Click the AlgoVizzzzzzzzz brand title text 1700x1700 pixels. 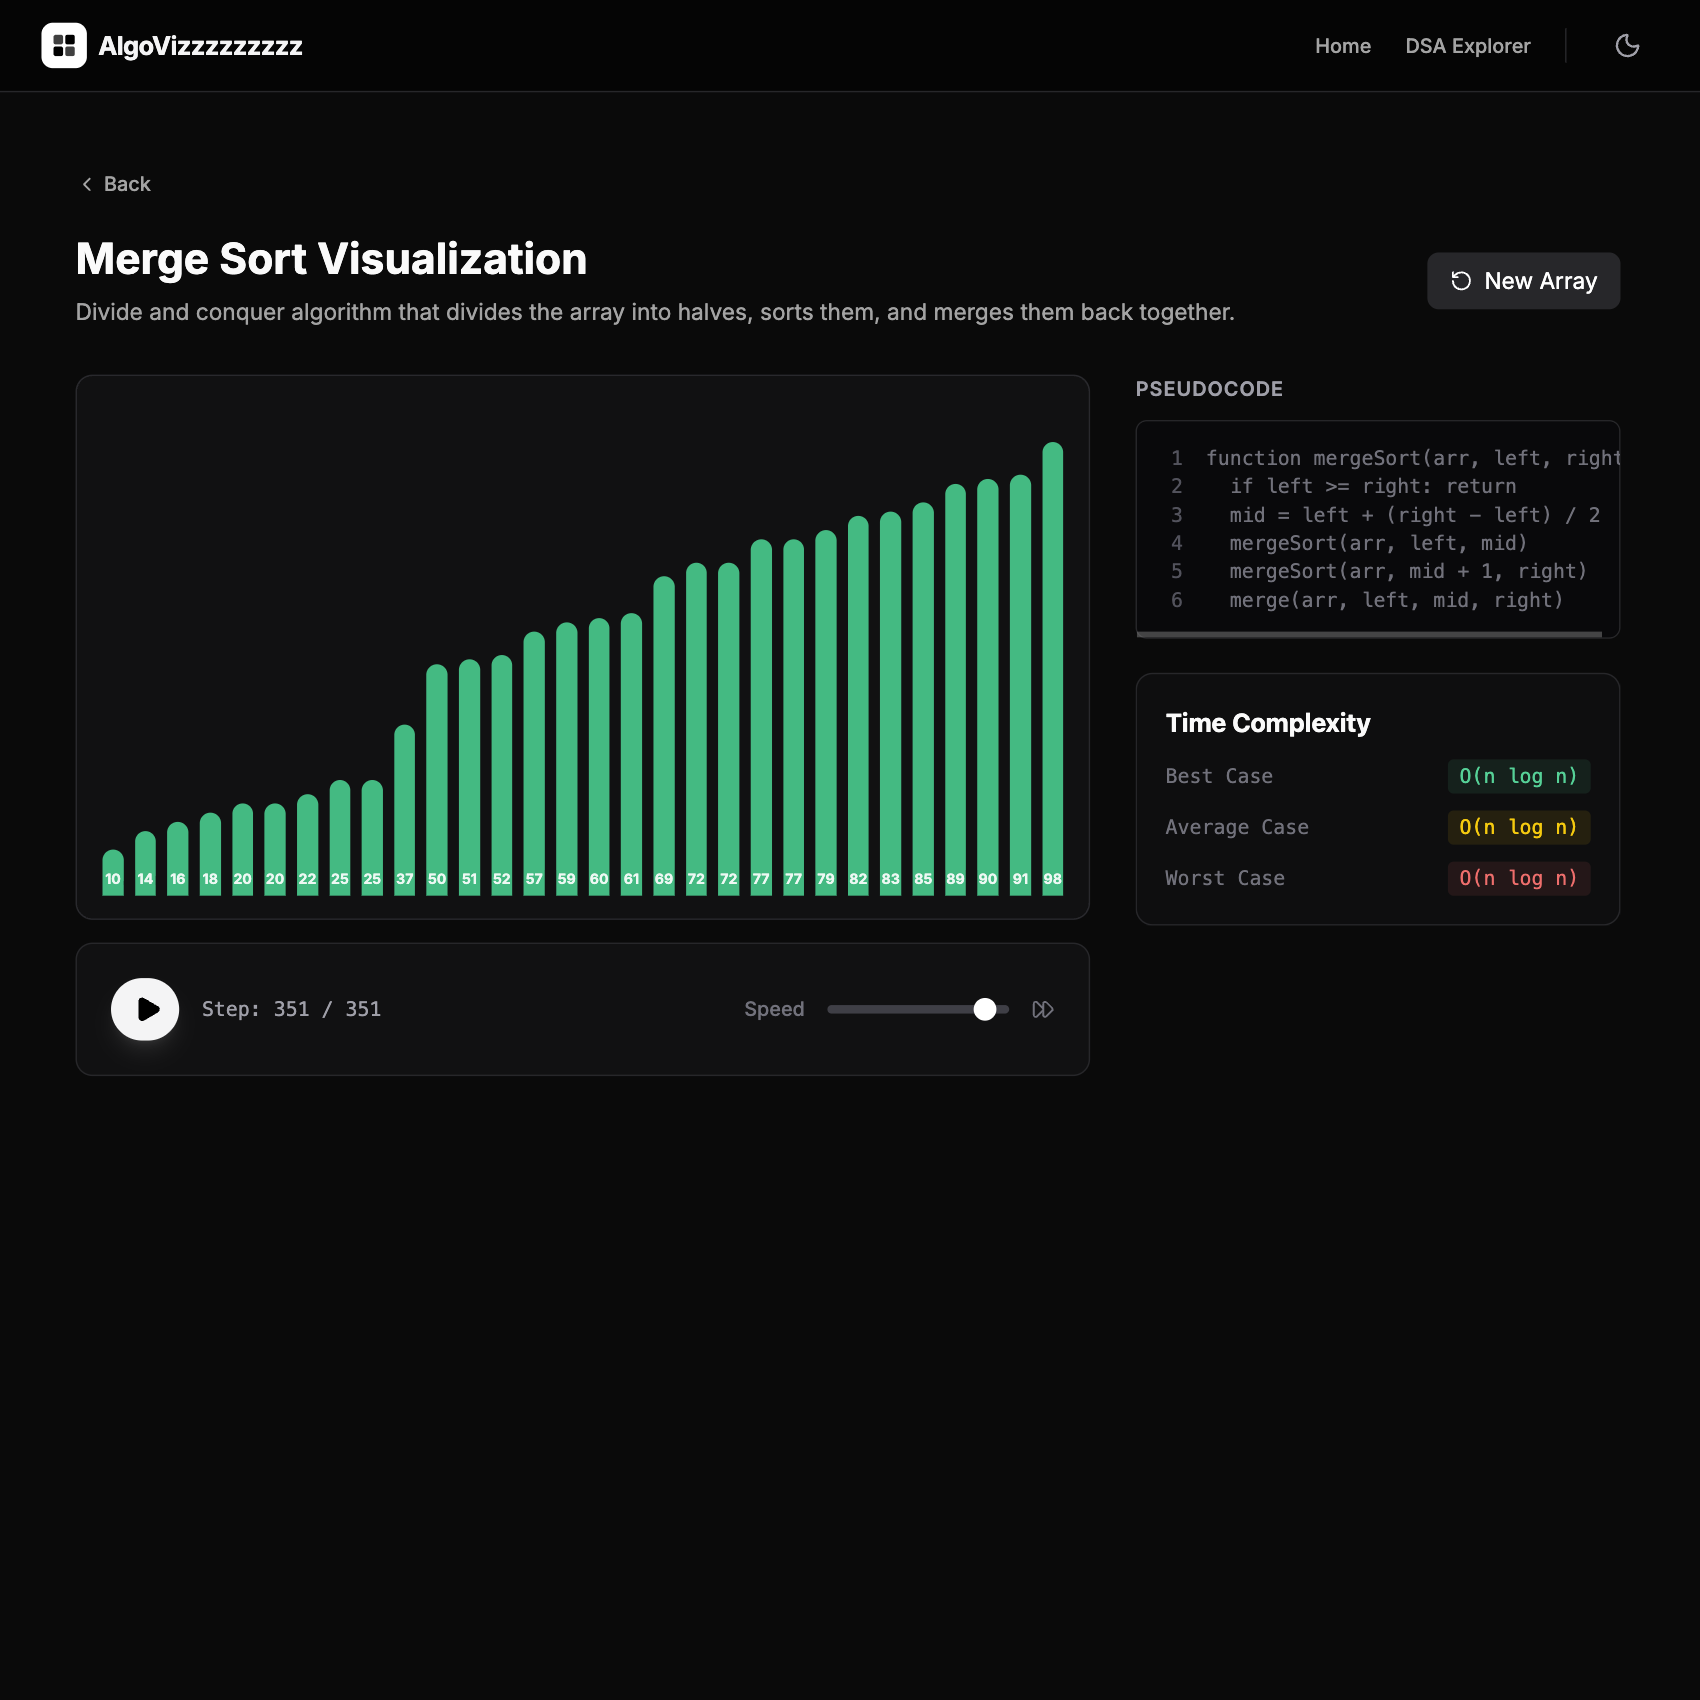click(200, 47)
